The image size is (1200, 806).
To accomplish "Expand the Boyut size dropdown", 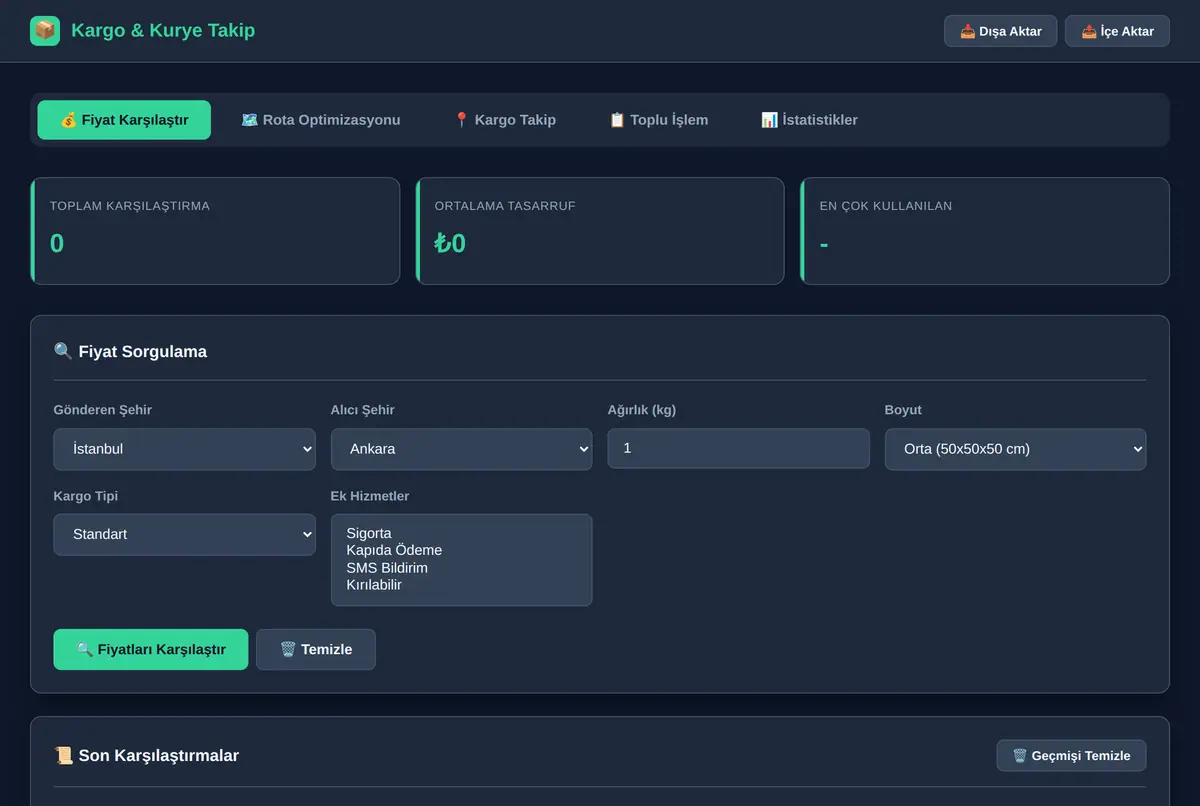I will click(1015, 449).
